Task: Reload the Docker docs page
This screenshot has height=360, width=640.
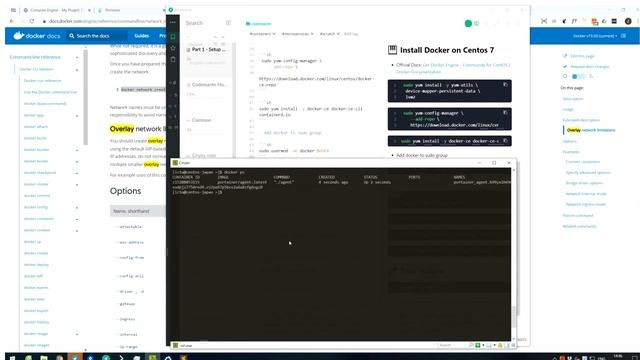Action: click(x=32, y=21)
